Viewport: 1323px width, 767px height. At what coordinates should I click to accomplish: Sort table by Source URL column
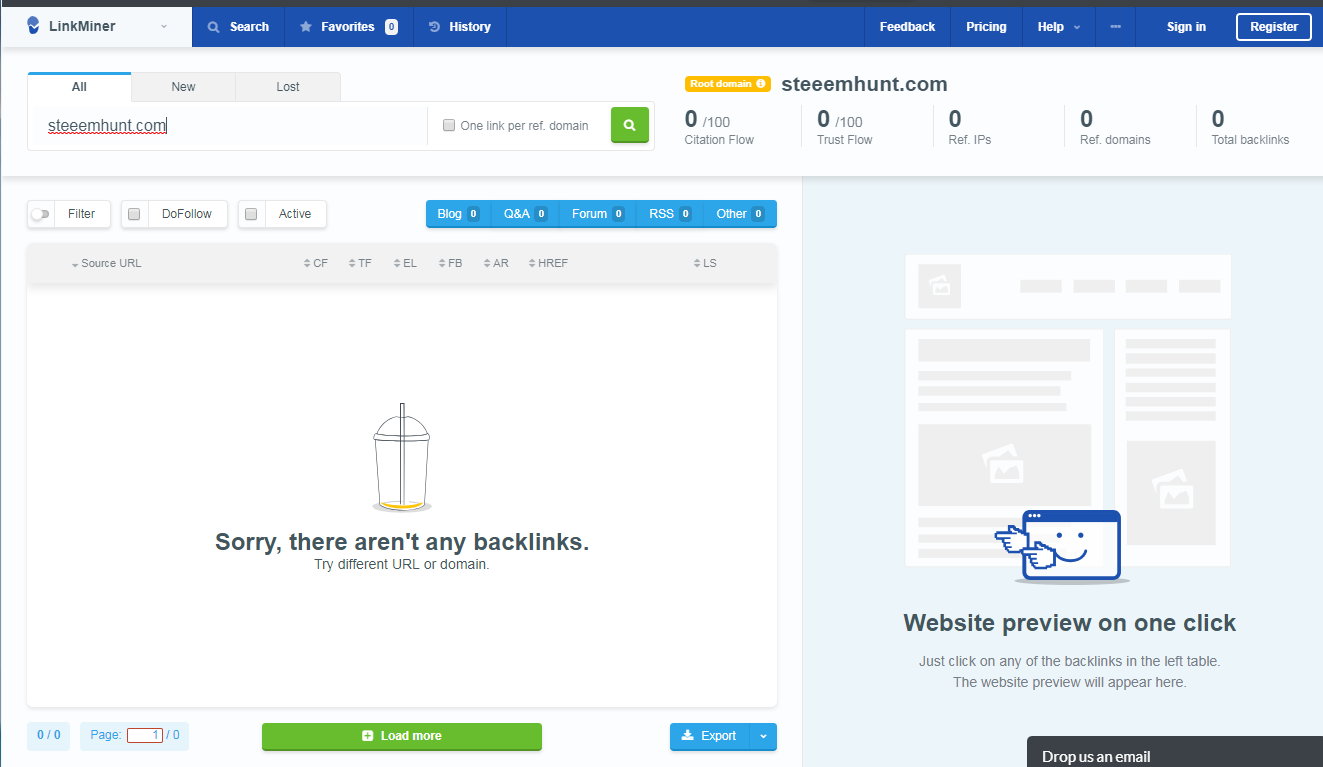tap(106, 264)
